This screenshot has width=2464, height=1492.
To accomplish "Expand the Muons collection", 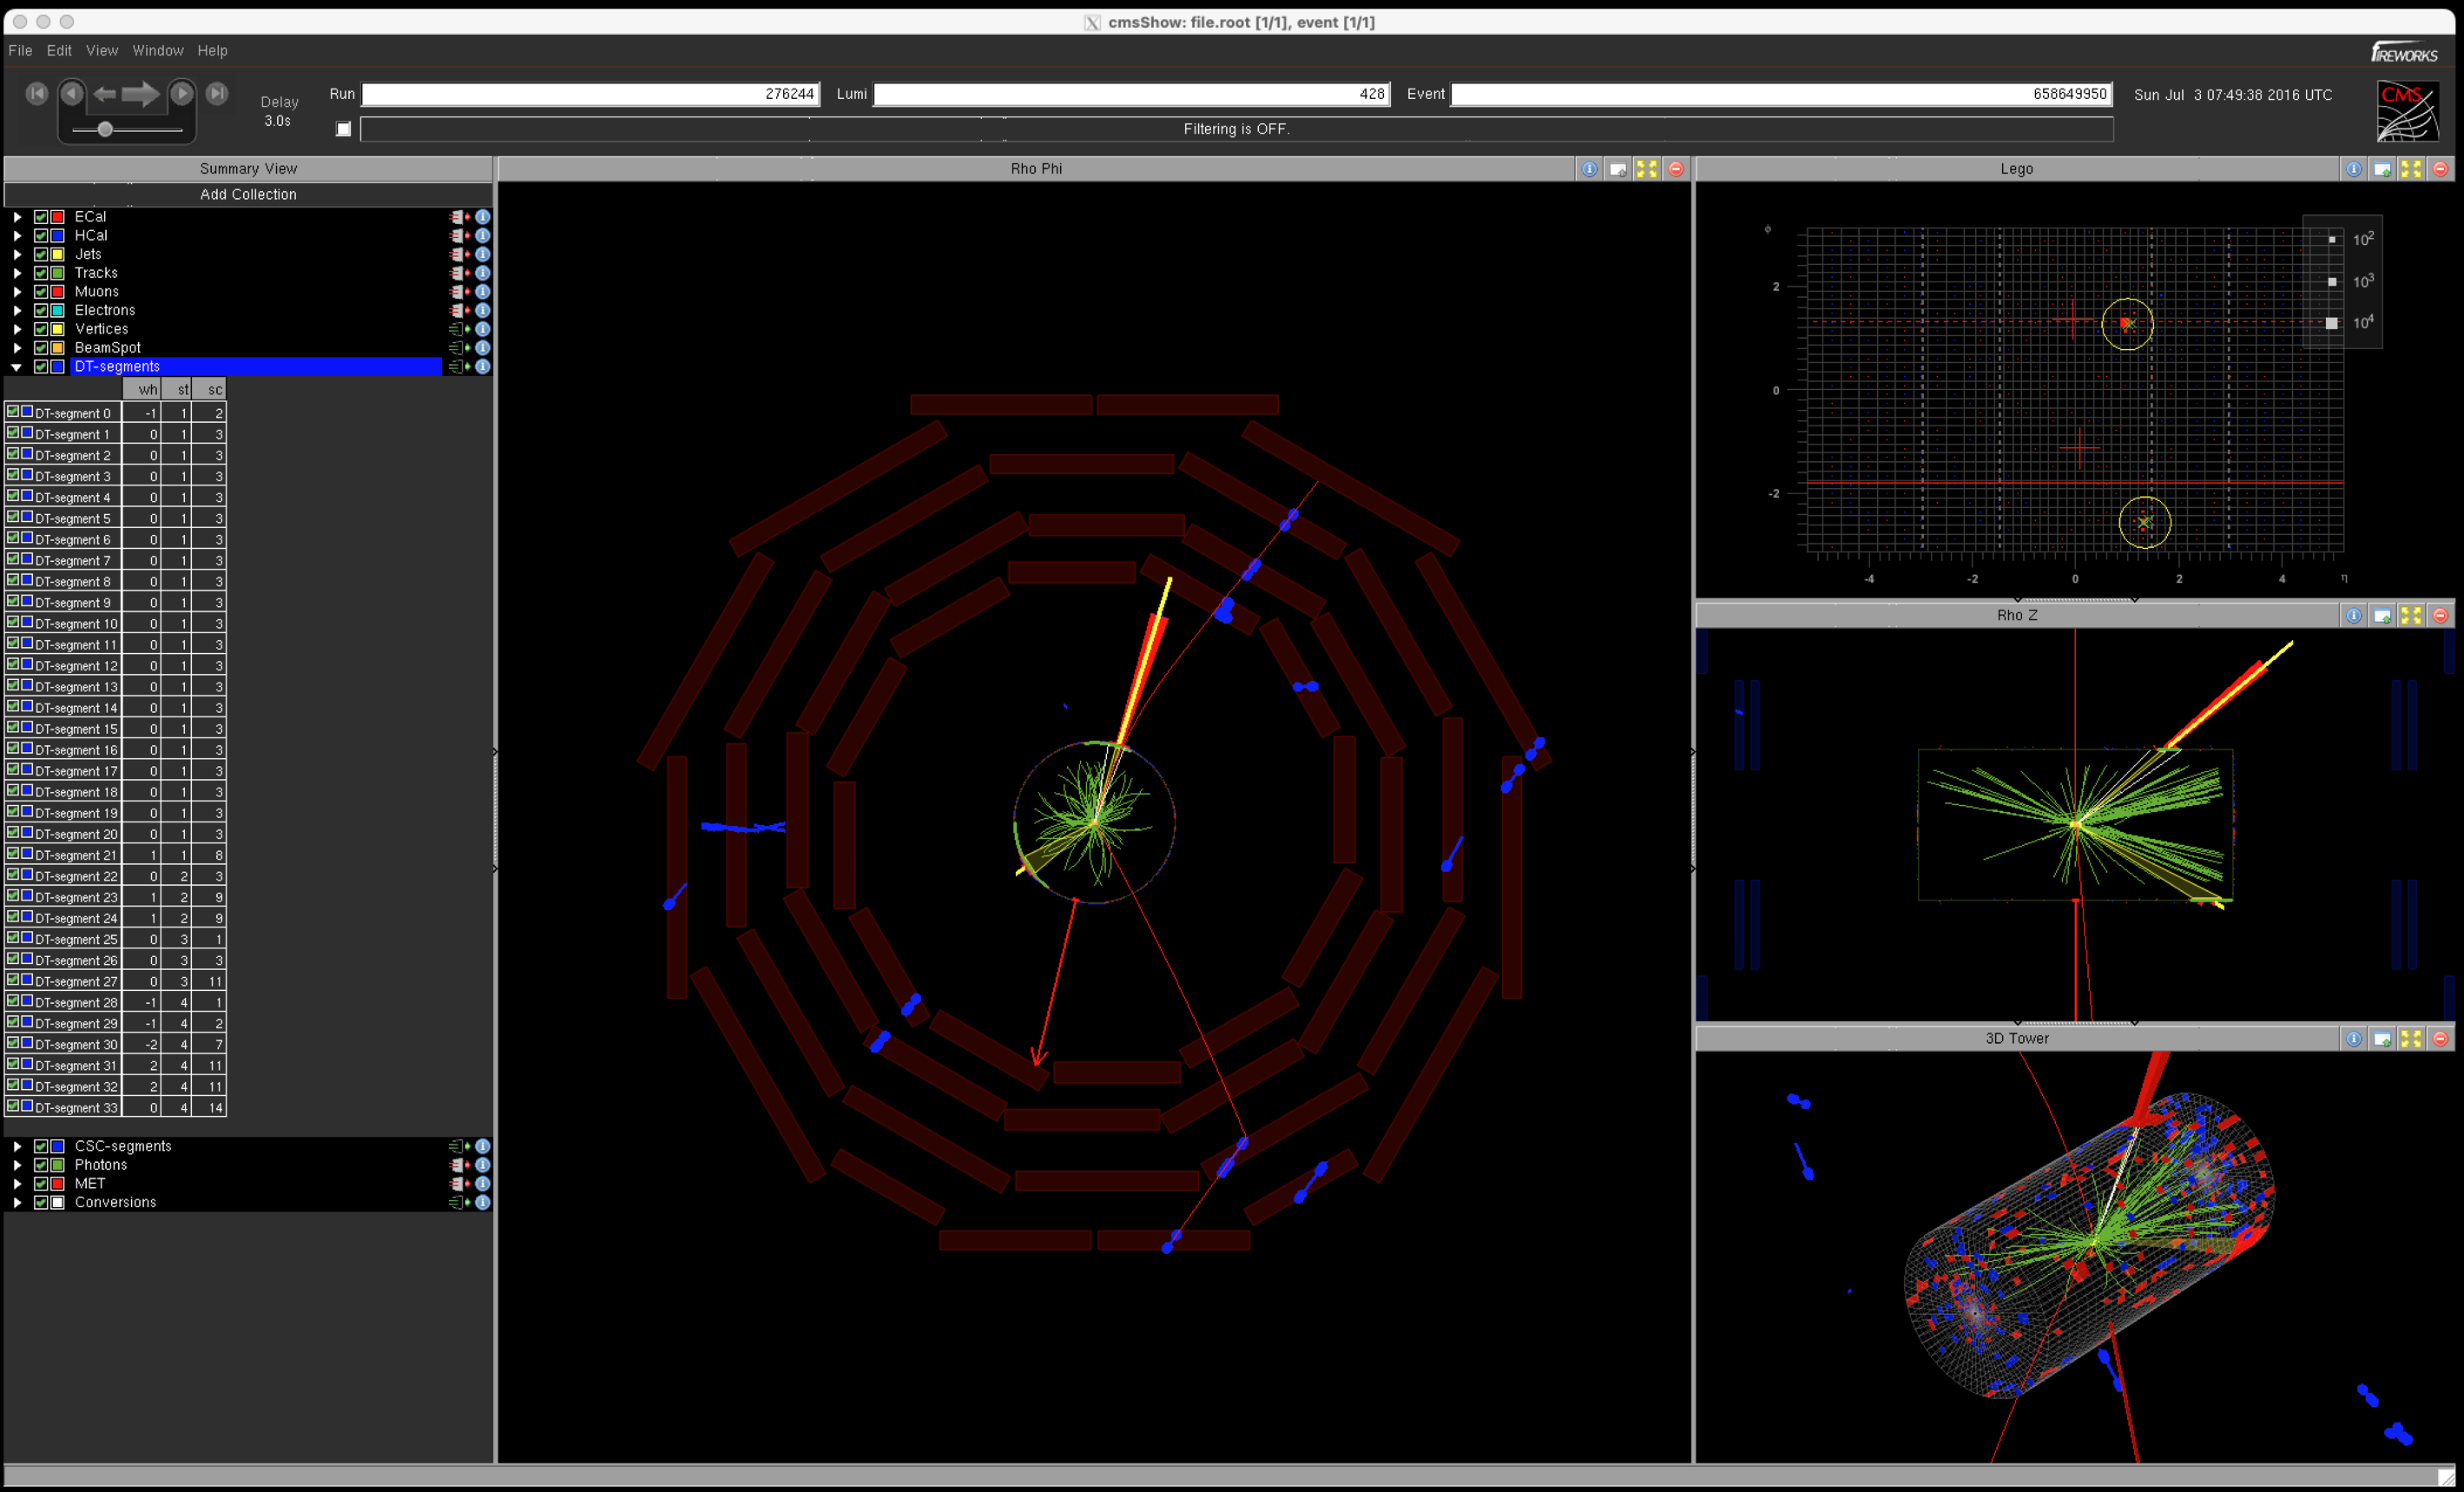I will pyautogui.click(x=17, y=292).
